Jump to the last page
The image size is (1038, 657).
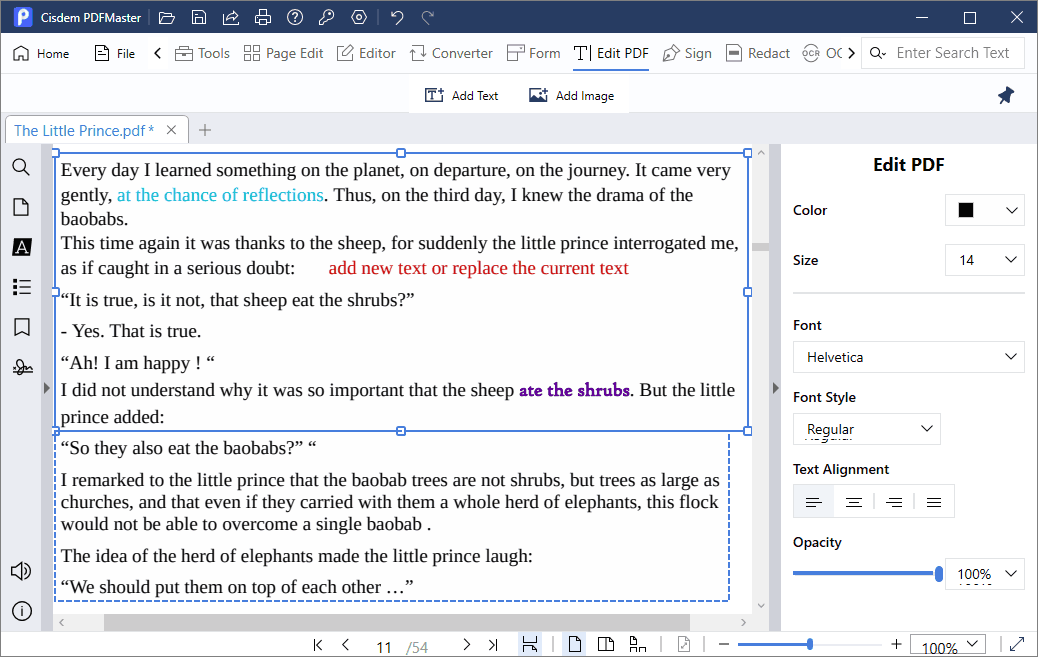pos(493,644)
